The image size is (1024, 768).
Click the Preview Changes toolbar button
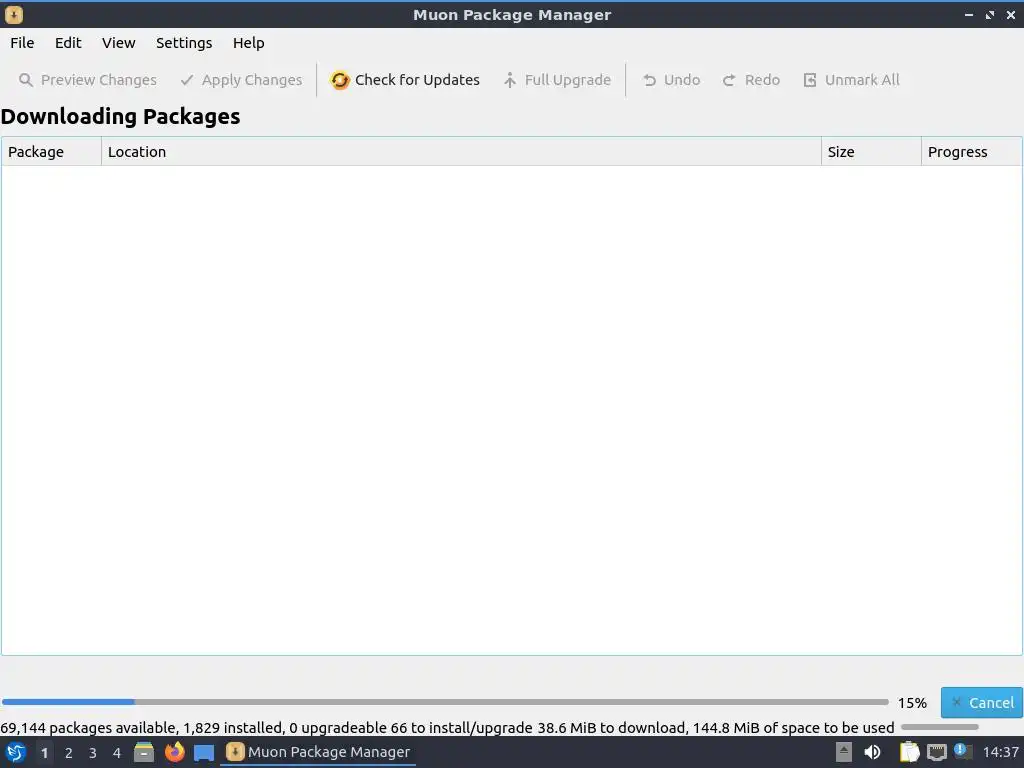88,80
